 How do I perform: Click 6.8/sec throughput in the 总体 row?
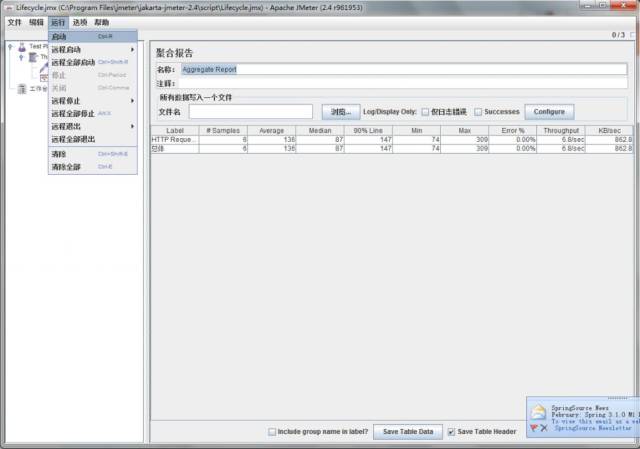coord(561,149)
